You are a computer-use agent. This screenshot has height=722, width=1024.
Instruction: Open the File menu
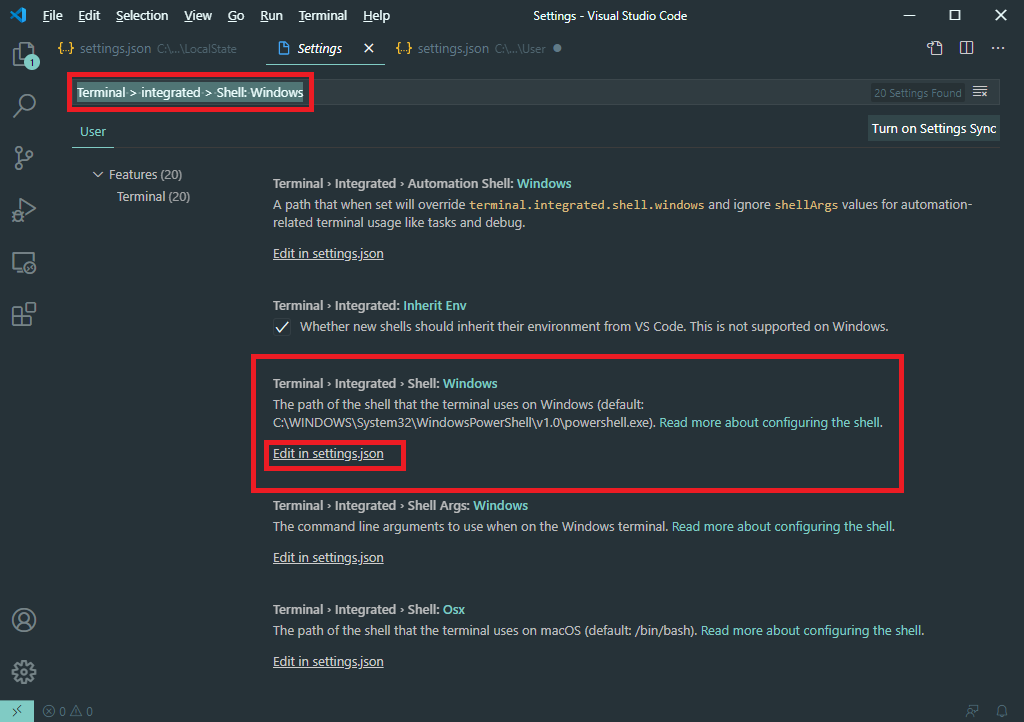53,16
